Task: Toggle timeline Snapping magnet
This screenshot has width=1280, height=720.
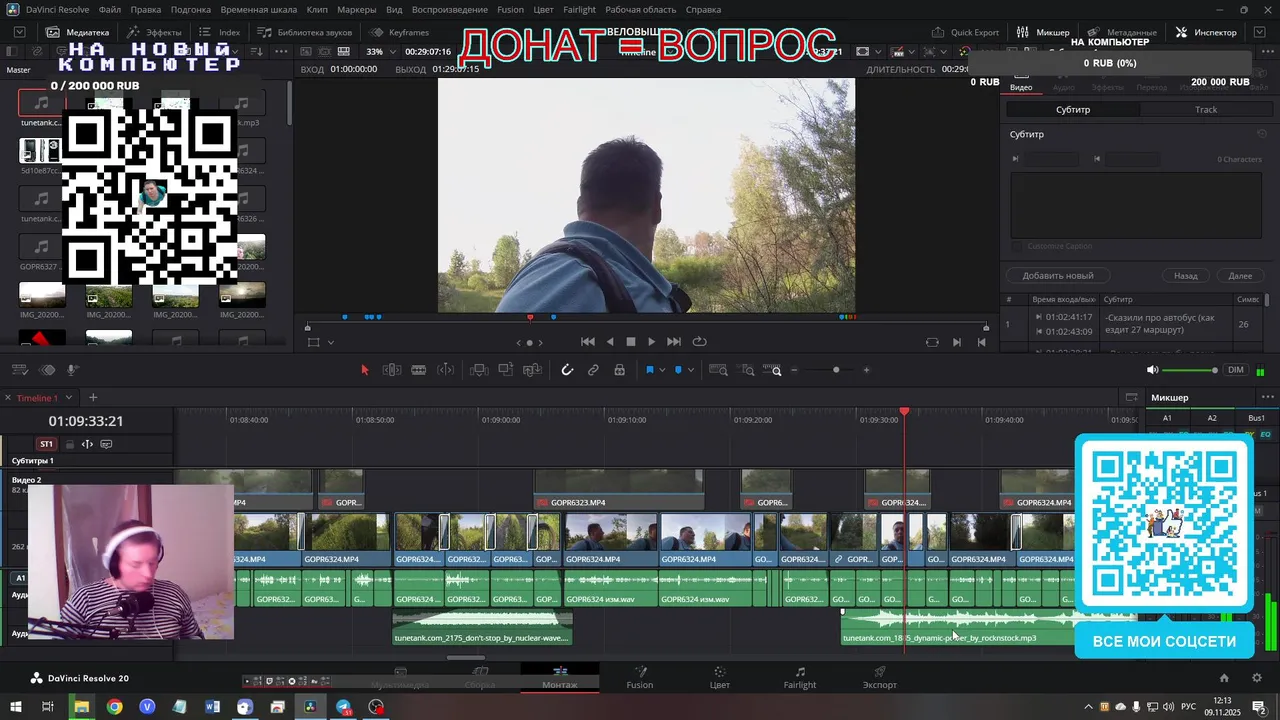Action: [x=567, y=370]
